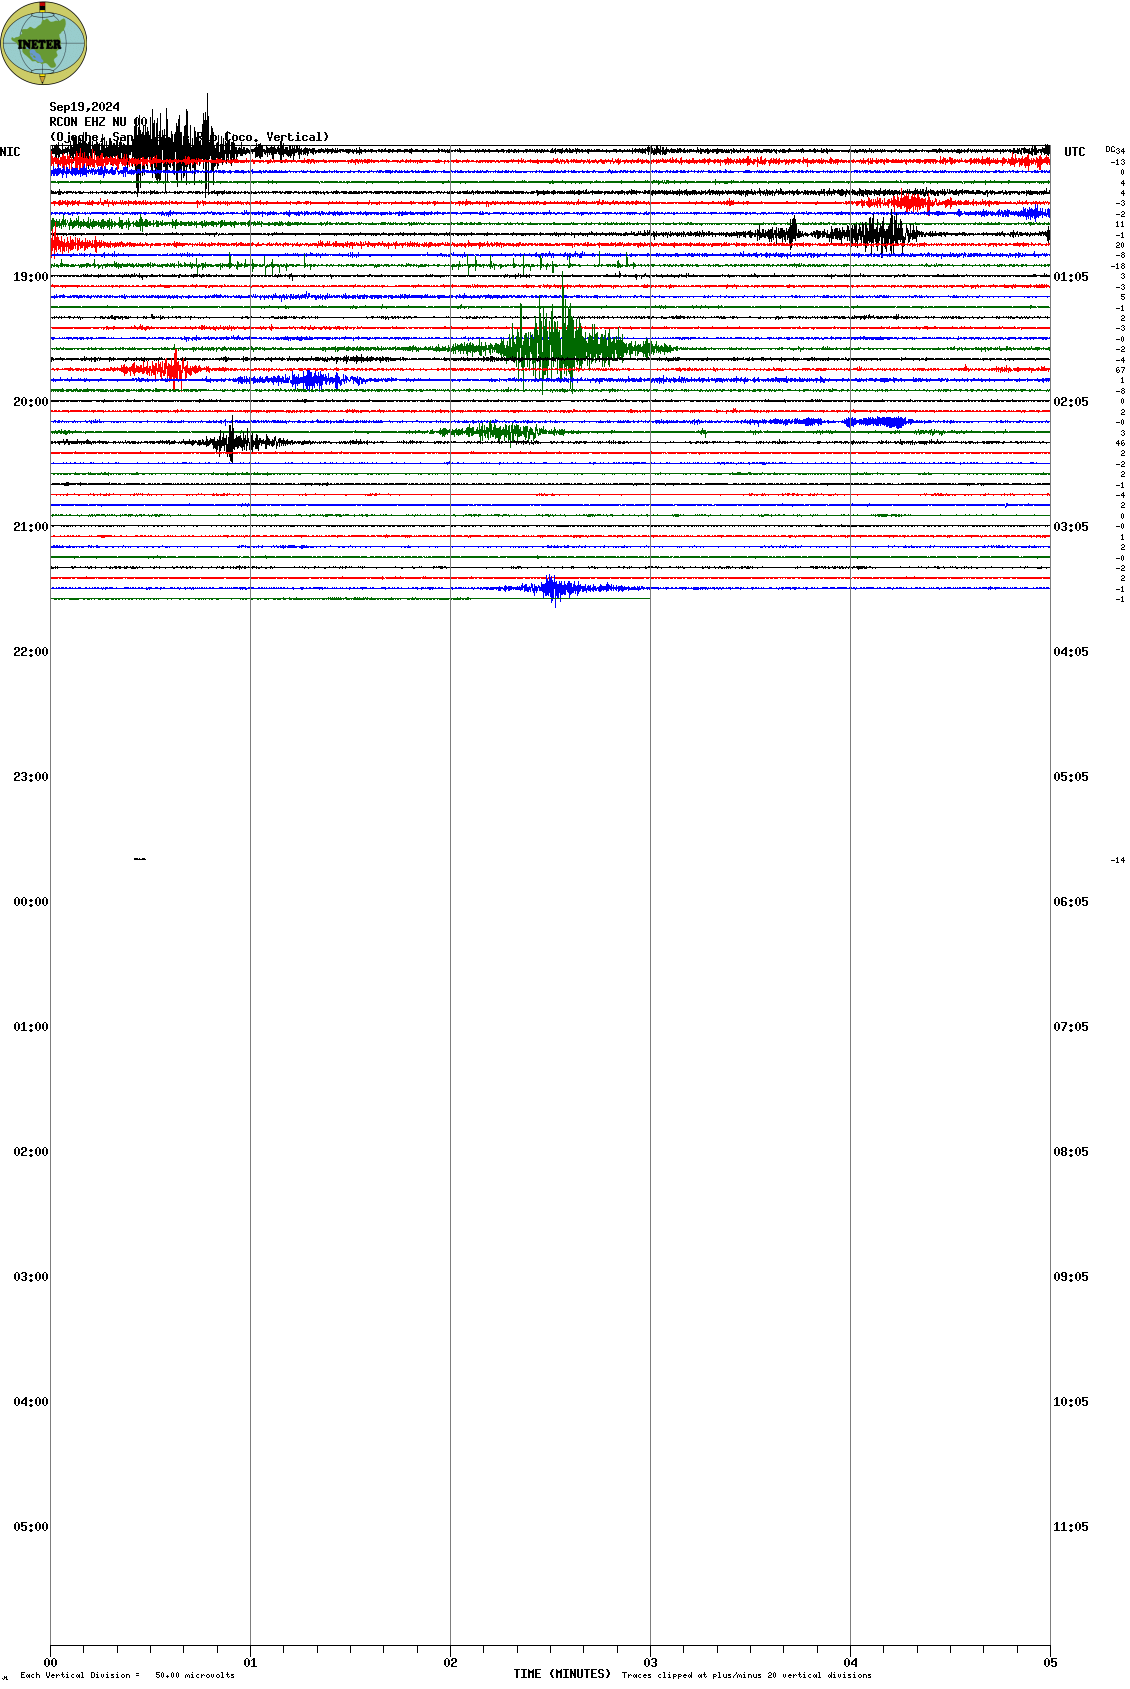
Task: Click the INETER logo
Action: [x=43, y=43]
